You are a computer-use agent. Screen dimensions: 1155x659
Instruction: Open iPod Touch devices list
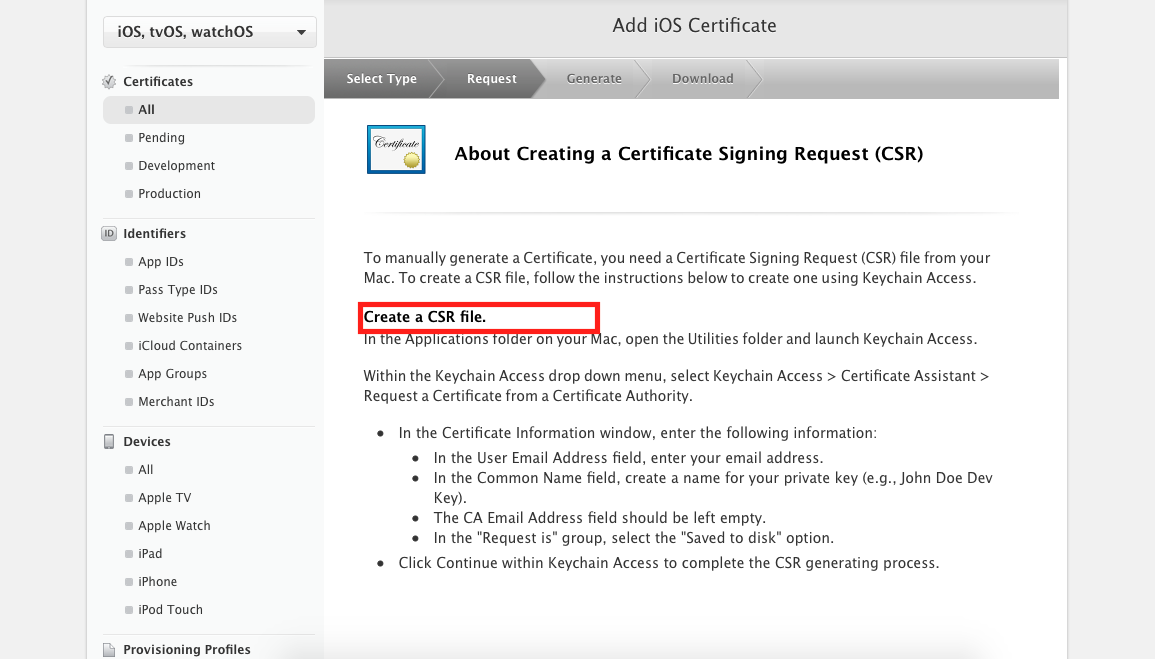(170, 610)
